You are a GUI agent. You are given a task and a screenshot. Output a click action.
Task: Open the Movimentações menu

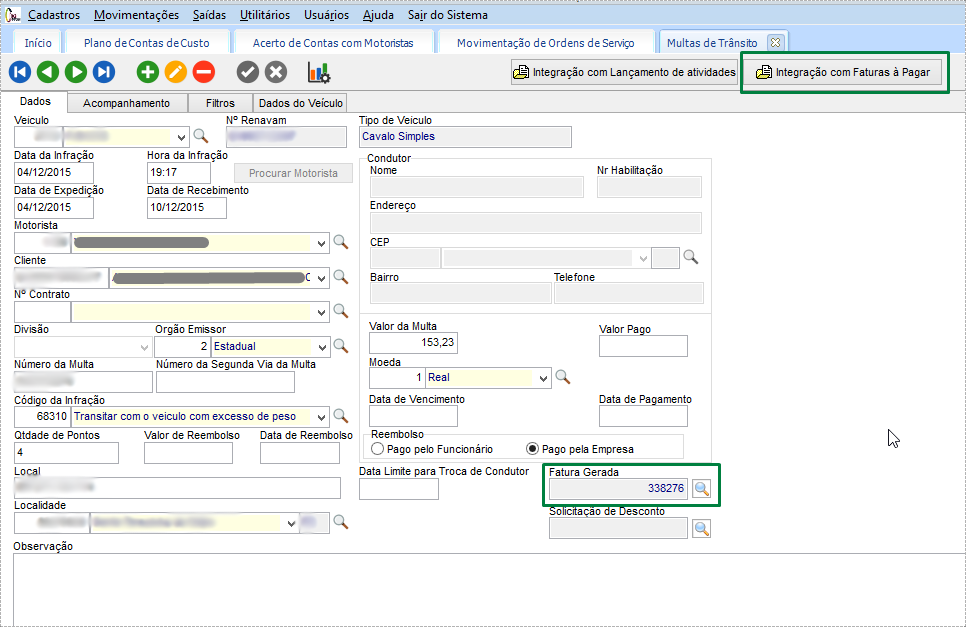click(x=137, y=15)
